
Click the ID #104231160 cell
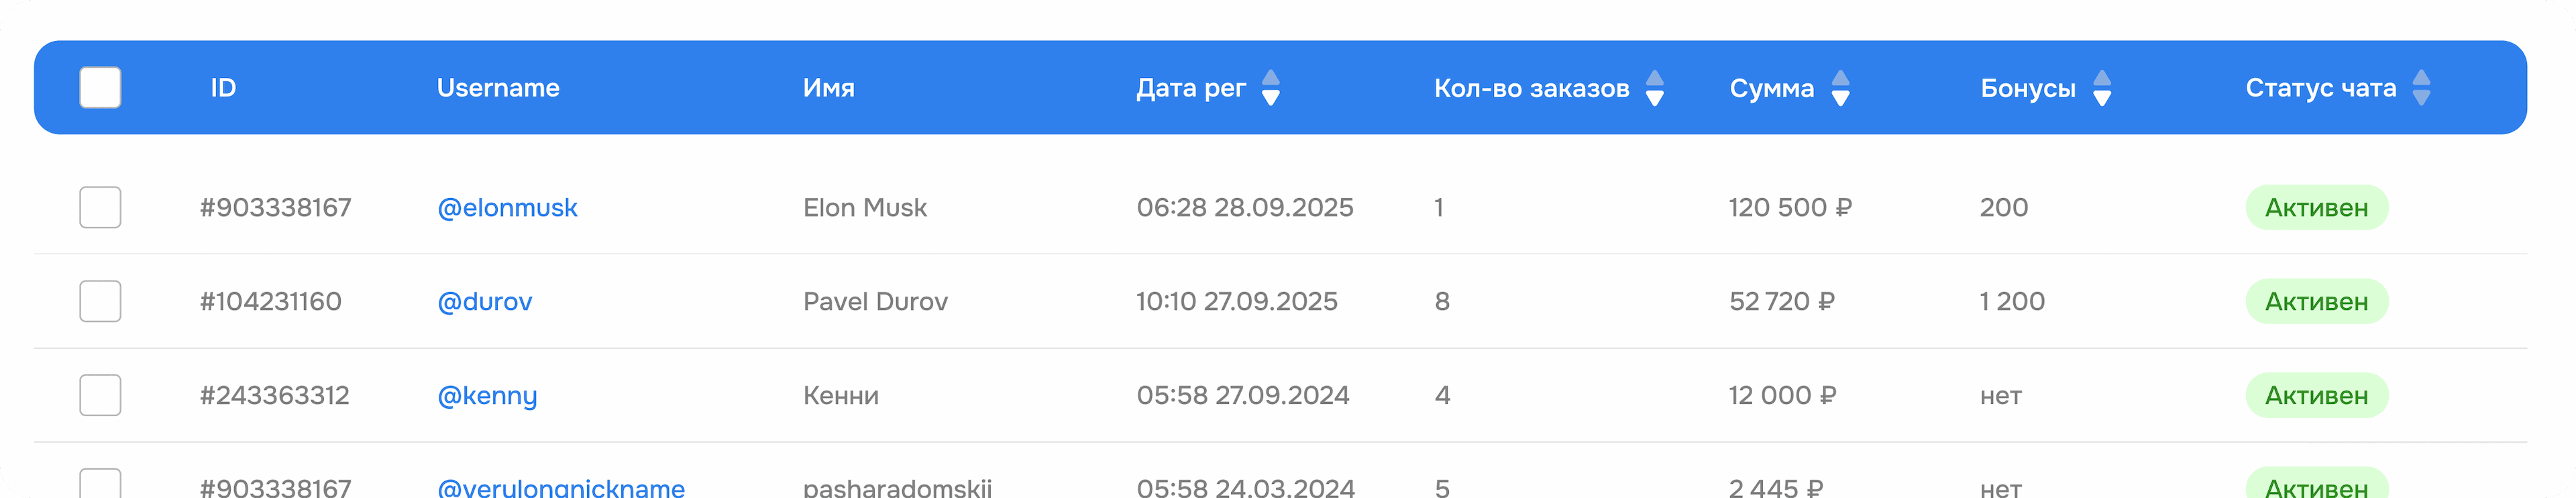pos(270,301)
